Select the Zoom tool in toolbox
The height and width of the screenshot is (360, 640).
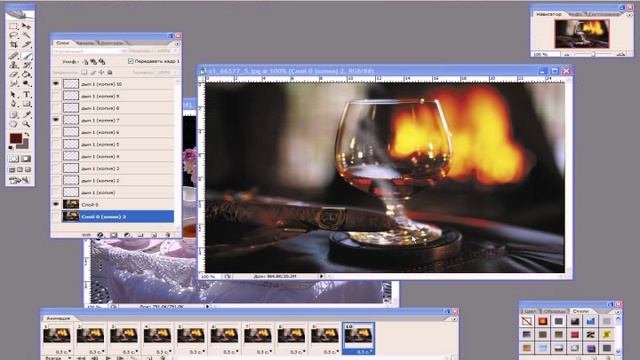pos(26,124)
